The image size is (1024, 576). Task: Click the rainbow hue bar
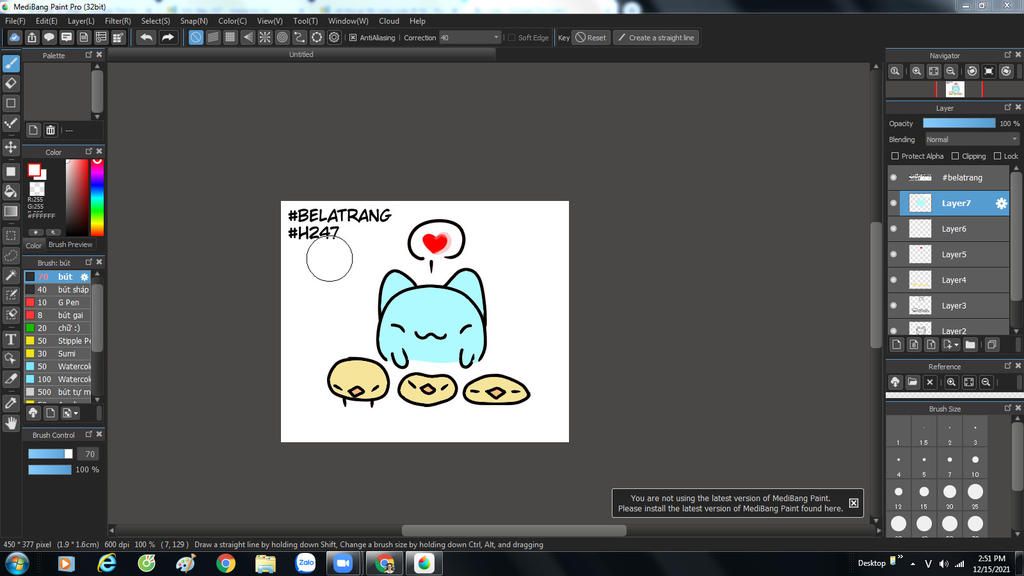tap(97, 197)
